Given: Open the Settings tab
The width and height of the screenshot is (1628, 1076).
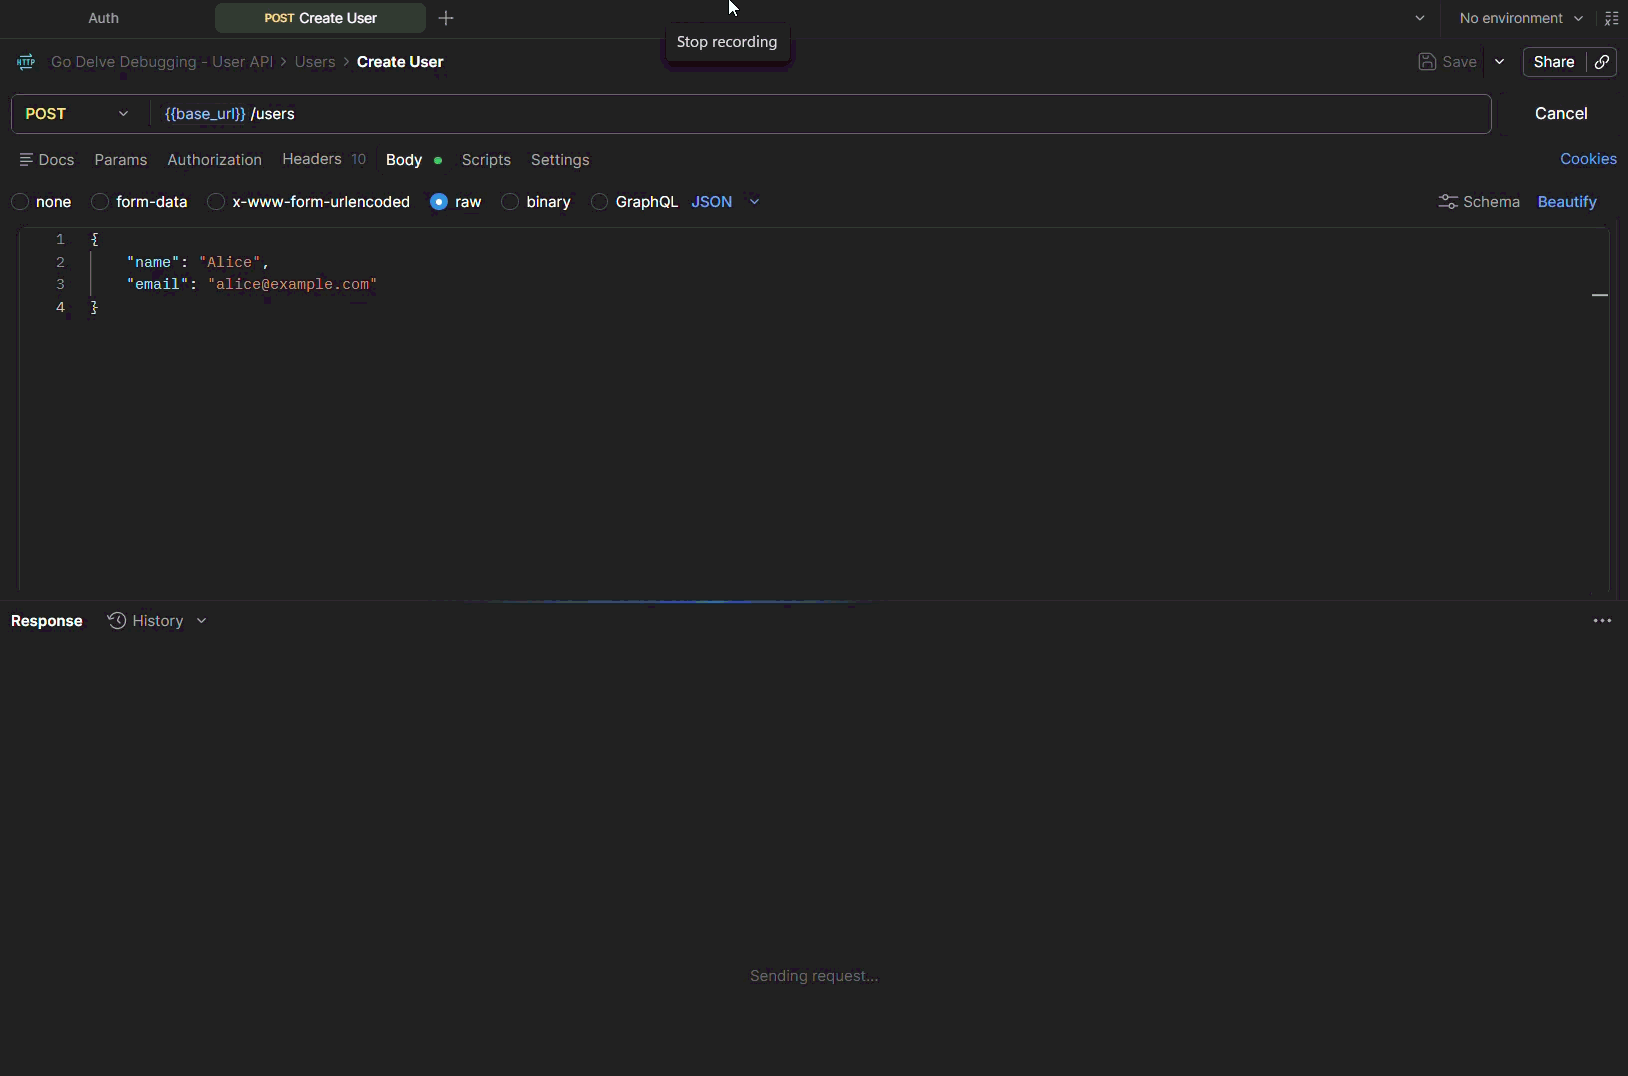Looking at the screenshot, I should pos(560,160).
